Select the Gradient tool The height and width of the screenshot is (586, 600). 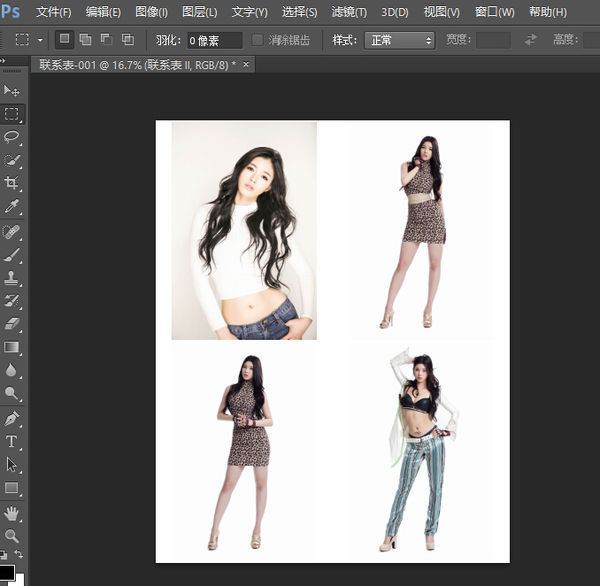pyautogui.click(x=12, y=347)
